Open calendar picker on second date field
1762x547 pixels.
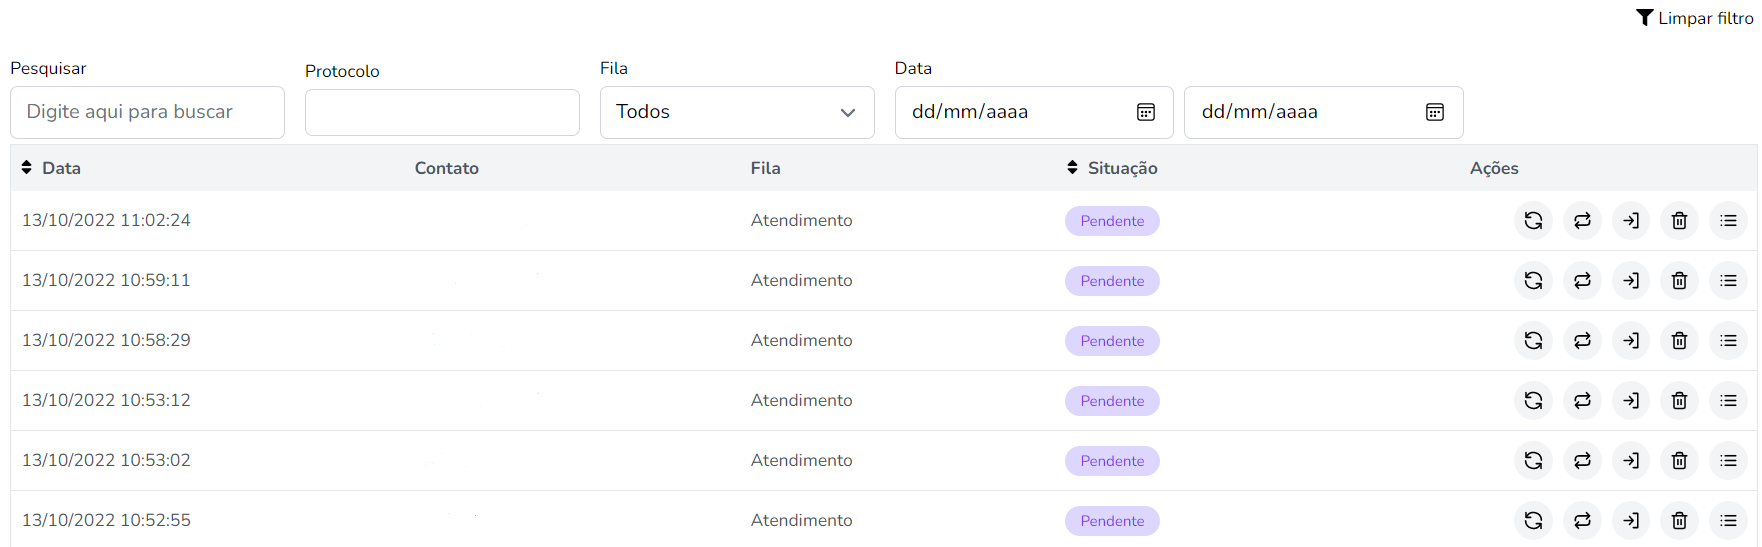point(1435,112)
